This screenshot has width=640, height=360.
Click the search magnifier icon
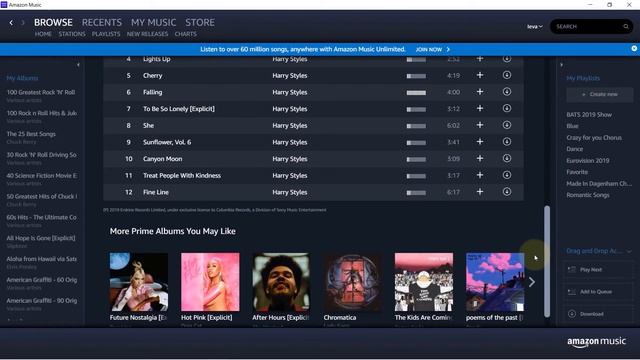(626, 27)
